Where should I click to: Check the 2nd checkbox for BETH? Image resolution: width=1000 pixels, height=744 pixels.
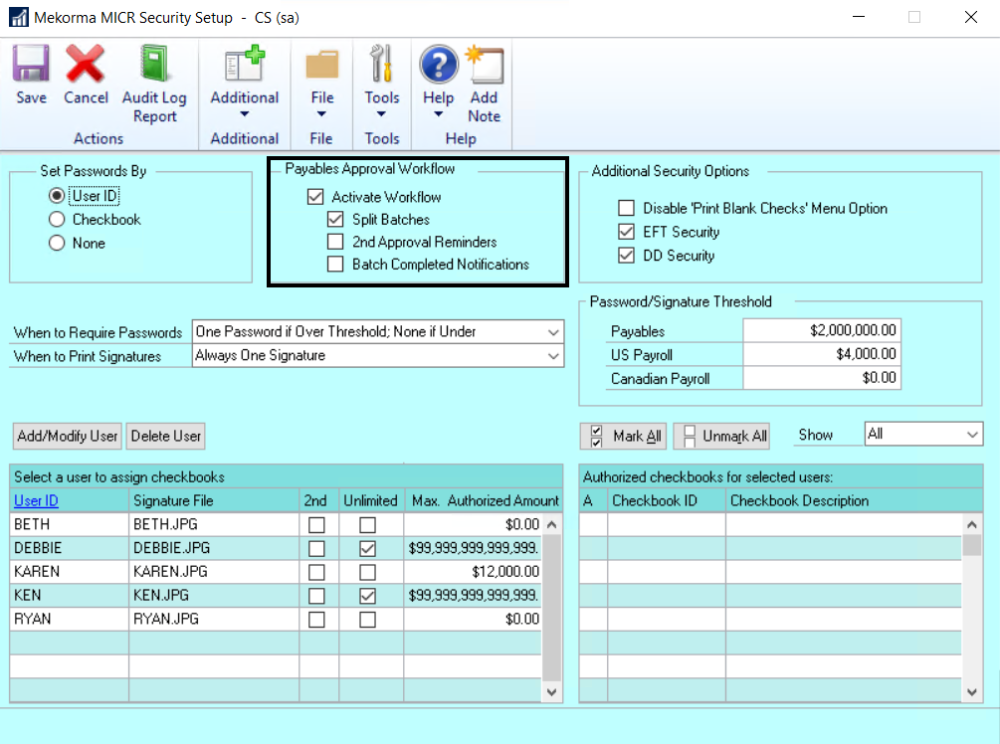[x=316, y=525]
